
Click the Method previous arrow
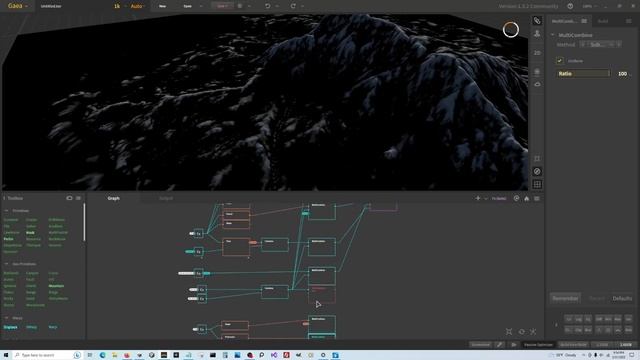(582, 44)
